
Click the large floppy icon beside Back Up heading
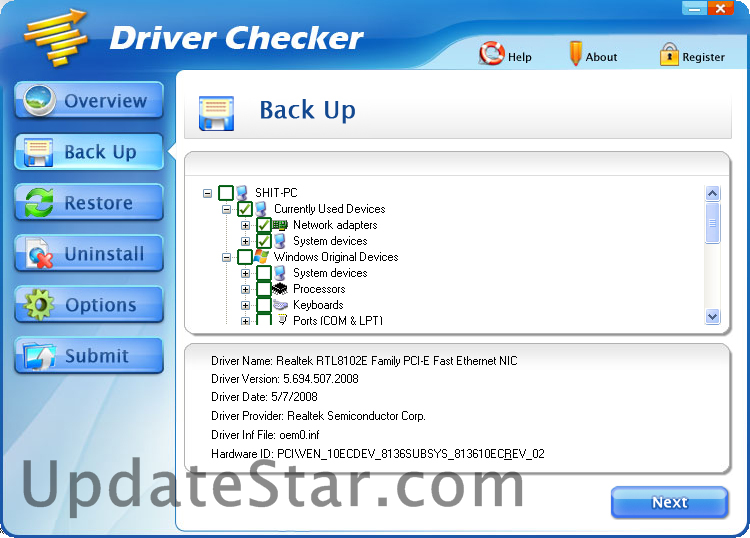pyautogui.click(x=216, y=113)
